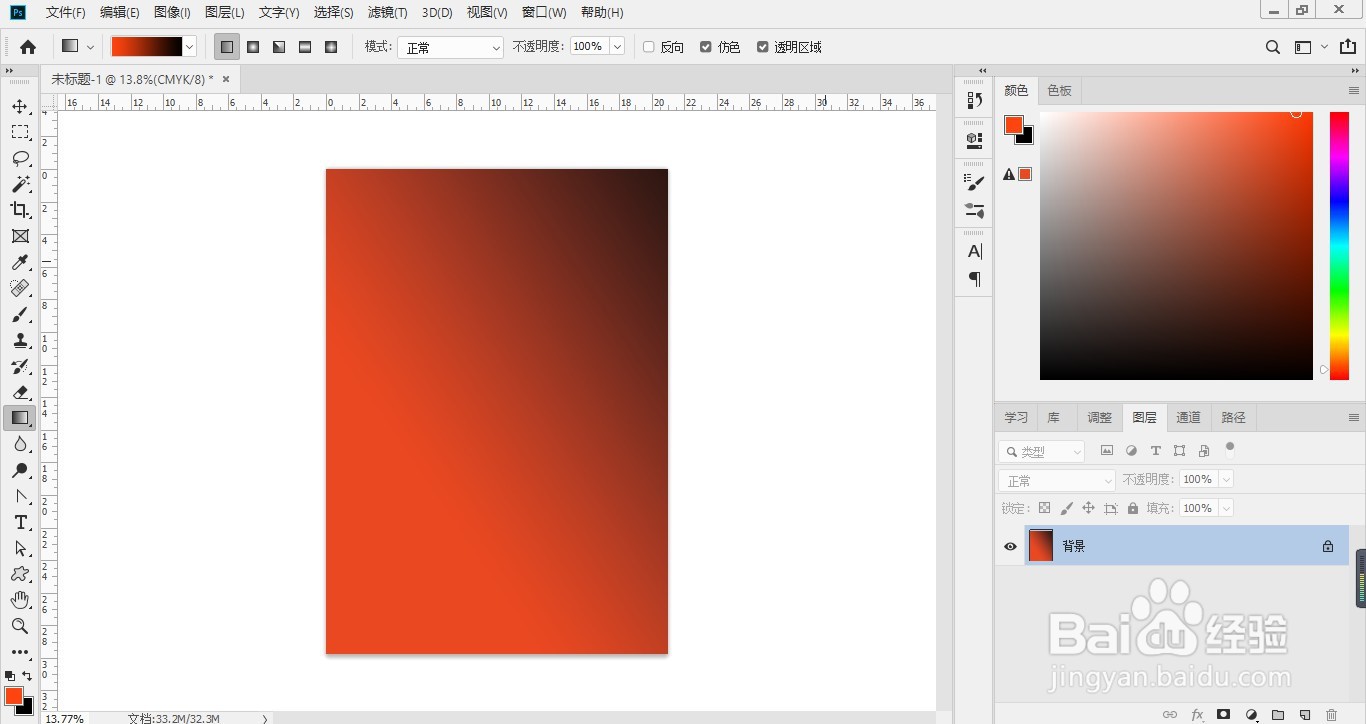Screen dimensions: 1366x724
Task: Click the delete layer trash icon
Action: (x=1331, y=715)
